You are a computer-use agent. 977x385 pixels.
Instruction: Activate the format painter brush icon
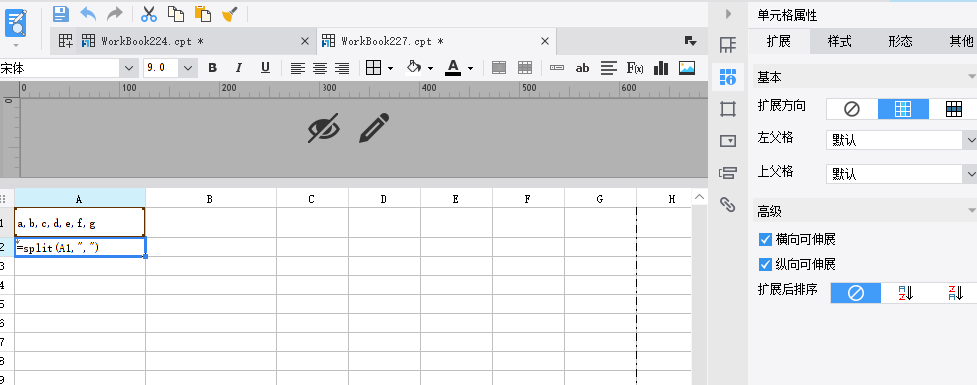[230, 14]
